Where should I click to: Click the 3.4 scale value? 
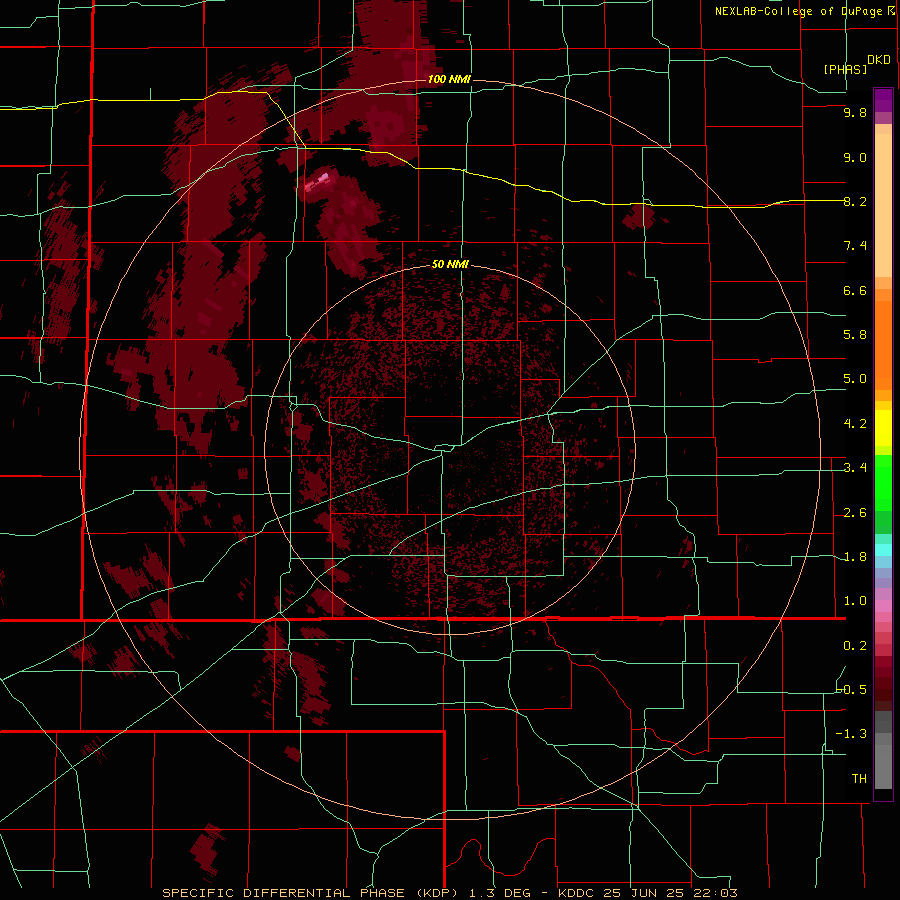pyautogui.click(x=855, y=468)
